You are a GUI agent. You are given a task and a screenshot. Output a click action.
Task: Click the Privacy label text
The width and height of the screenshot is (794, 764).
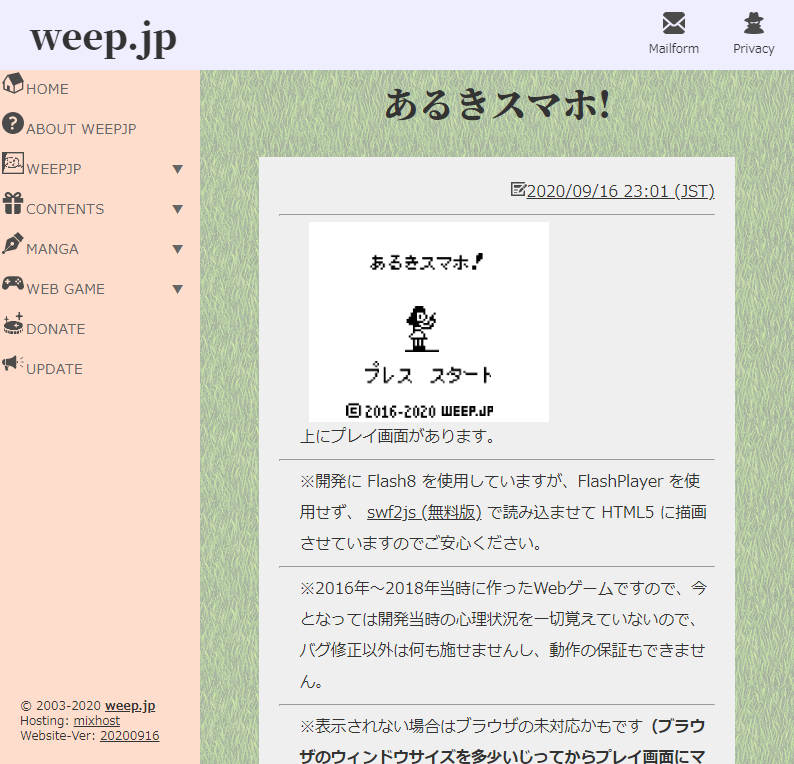click(753, 49)
